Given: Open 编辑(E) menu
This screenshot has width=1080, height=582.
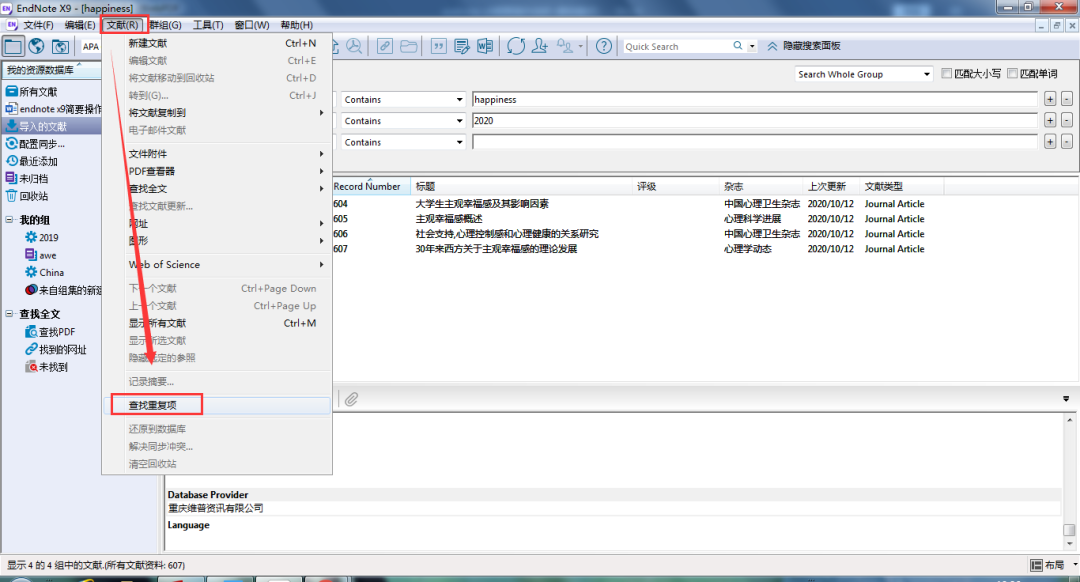Looking at the screenshot, I should click(80, 25).
